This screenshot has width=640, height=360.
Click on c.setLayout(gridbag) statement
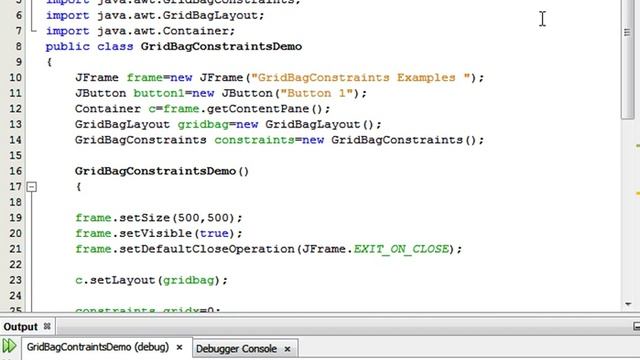coord(151,280)
